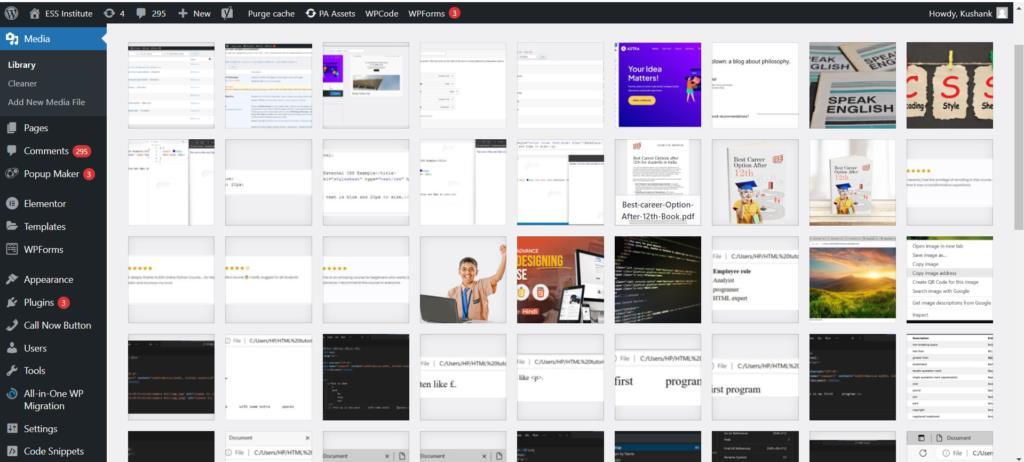
Task: Click the Plugins update badge 3
Action: coord(63,303)
